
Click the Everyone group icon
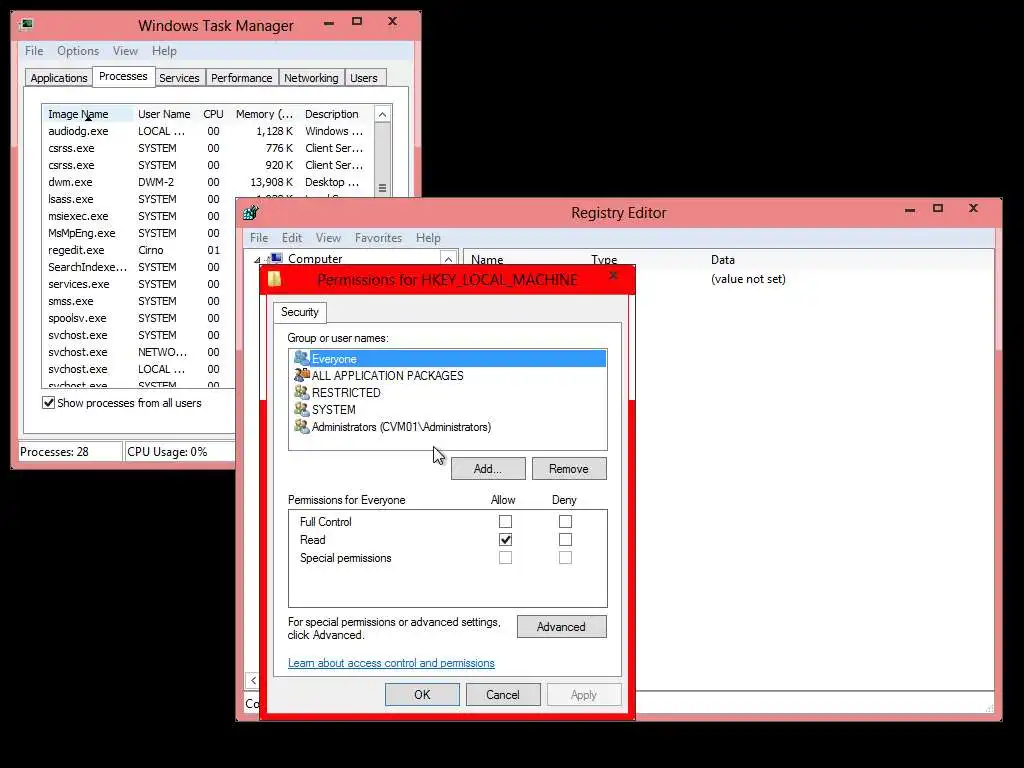click(301, 358)
